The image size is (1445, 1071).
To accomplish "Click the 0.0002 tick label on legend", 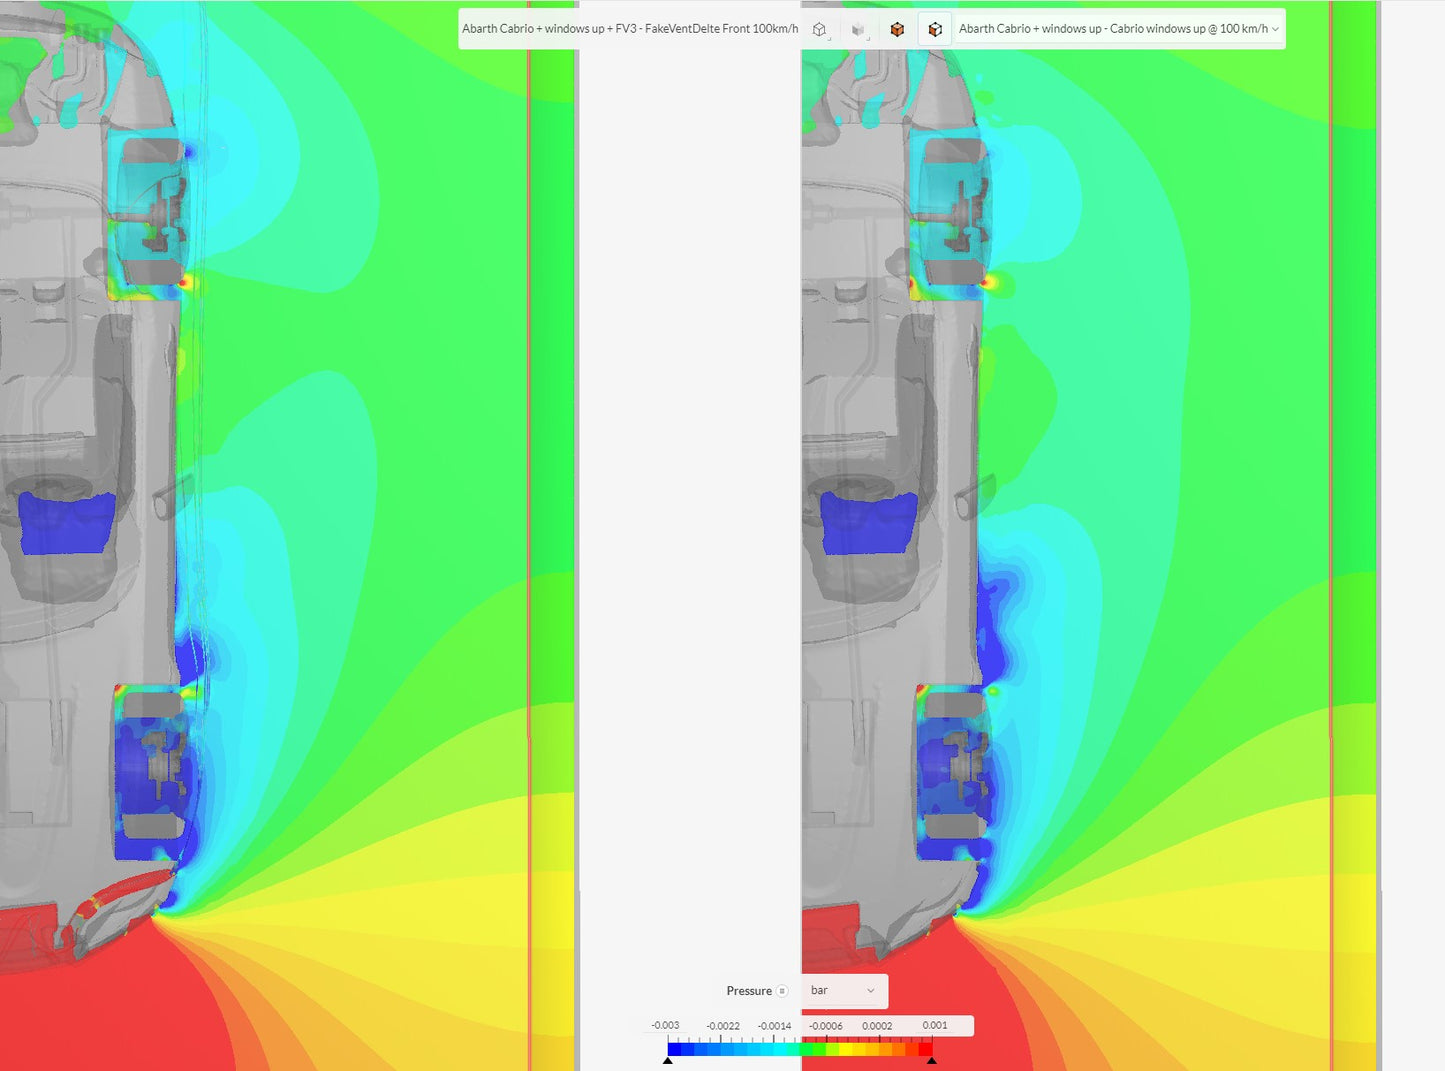I will coord(877,1026).
